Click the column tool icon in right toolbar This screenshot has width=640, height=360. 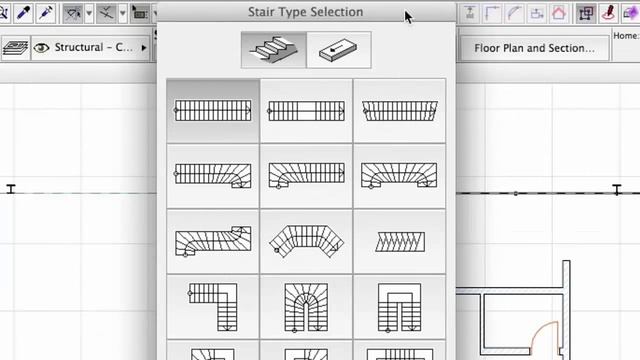tap(470, 13)
